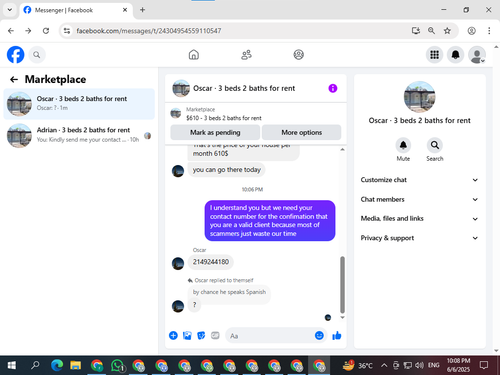Click install app icon in address bar
500x375 pixels.
(416, 31)
